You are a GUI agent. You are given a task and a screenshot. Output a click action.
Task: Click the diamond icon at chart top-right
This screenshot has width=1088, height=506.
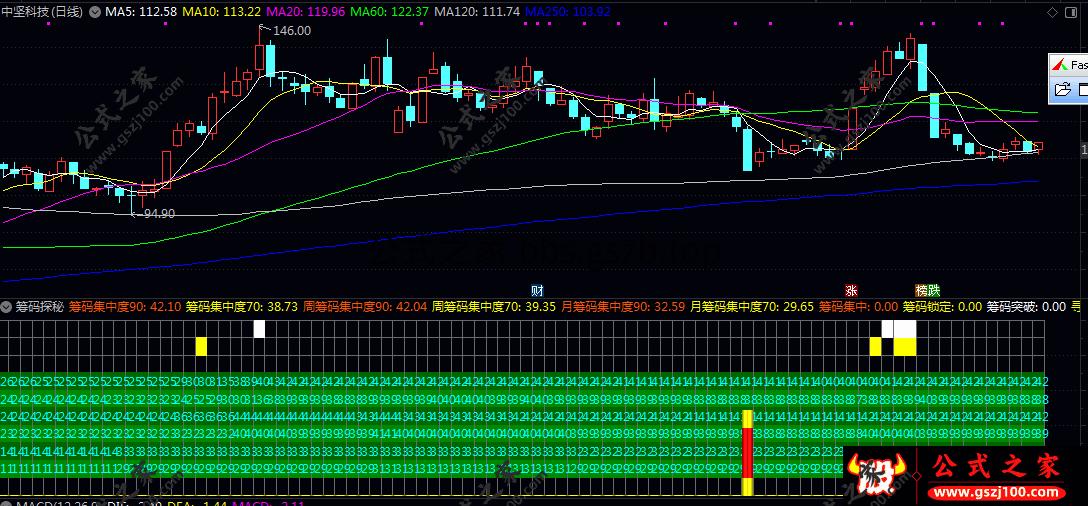1052,12
